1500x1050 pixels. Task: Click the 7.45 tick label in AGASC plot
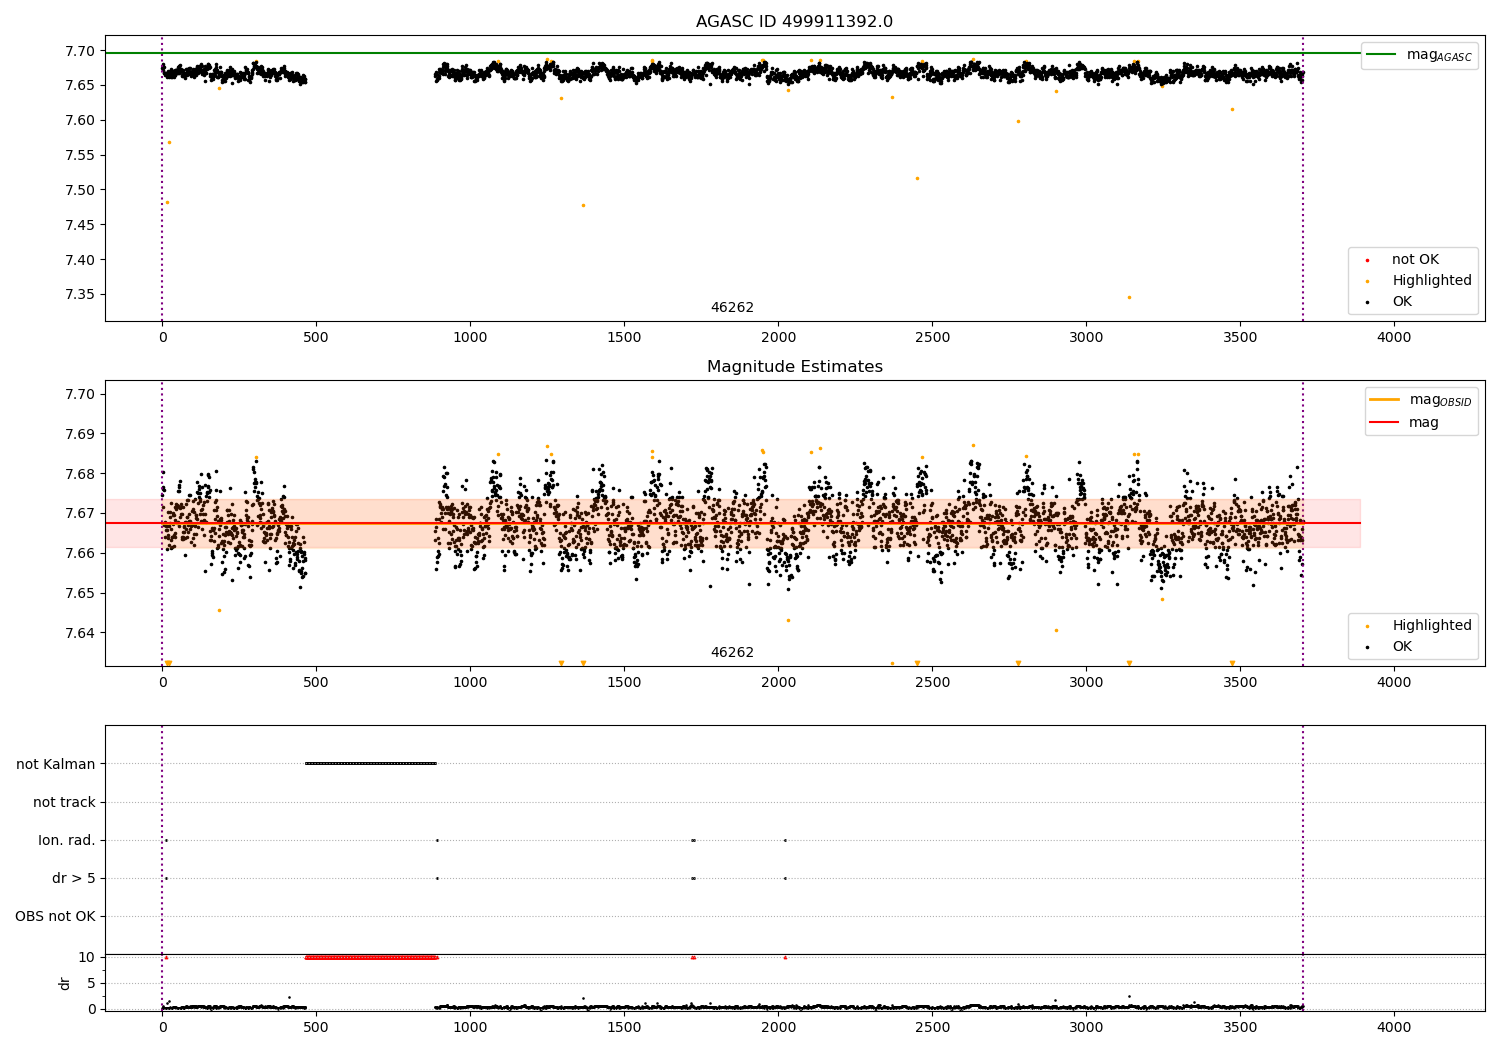coord(79,225)
